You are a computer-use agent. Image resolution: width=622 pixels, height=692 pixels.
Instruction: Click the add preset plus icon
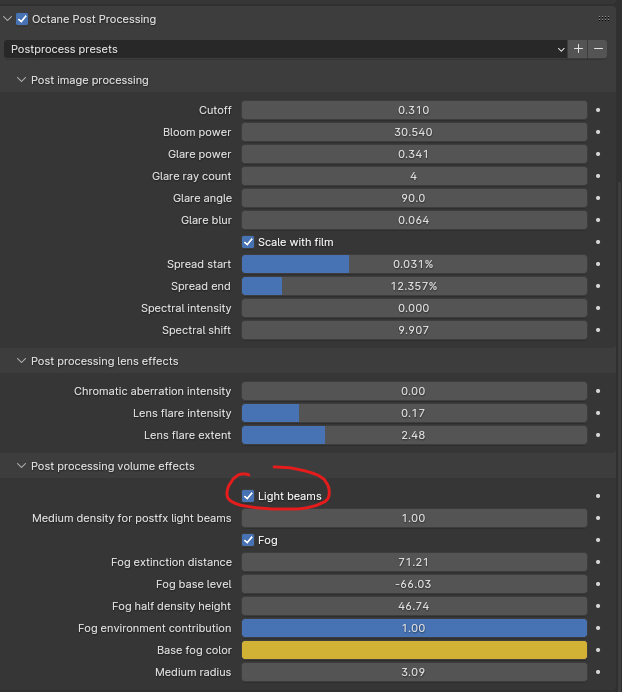coord(578,48)
